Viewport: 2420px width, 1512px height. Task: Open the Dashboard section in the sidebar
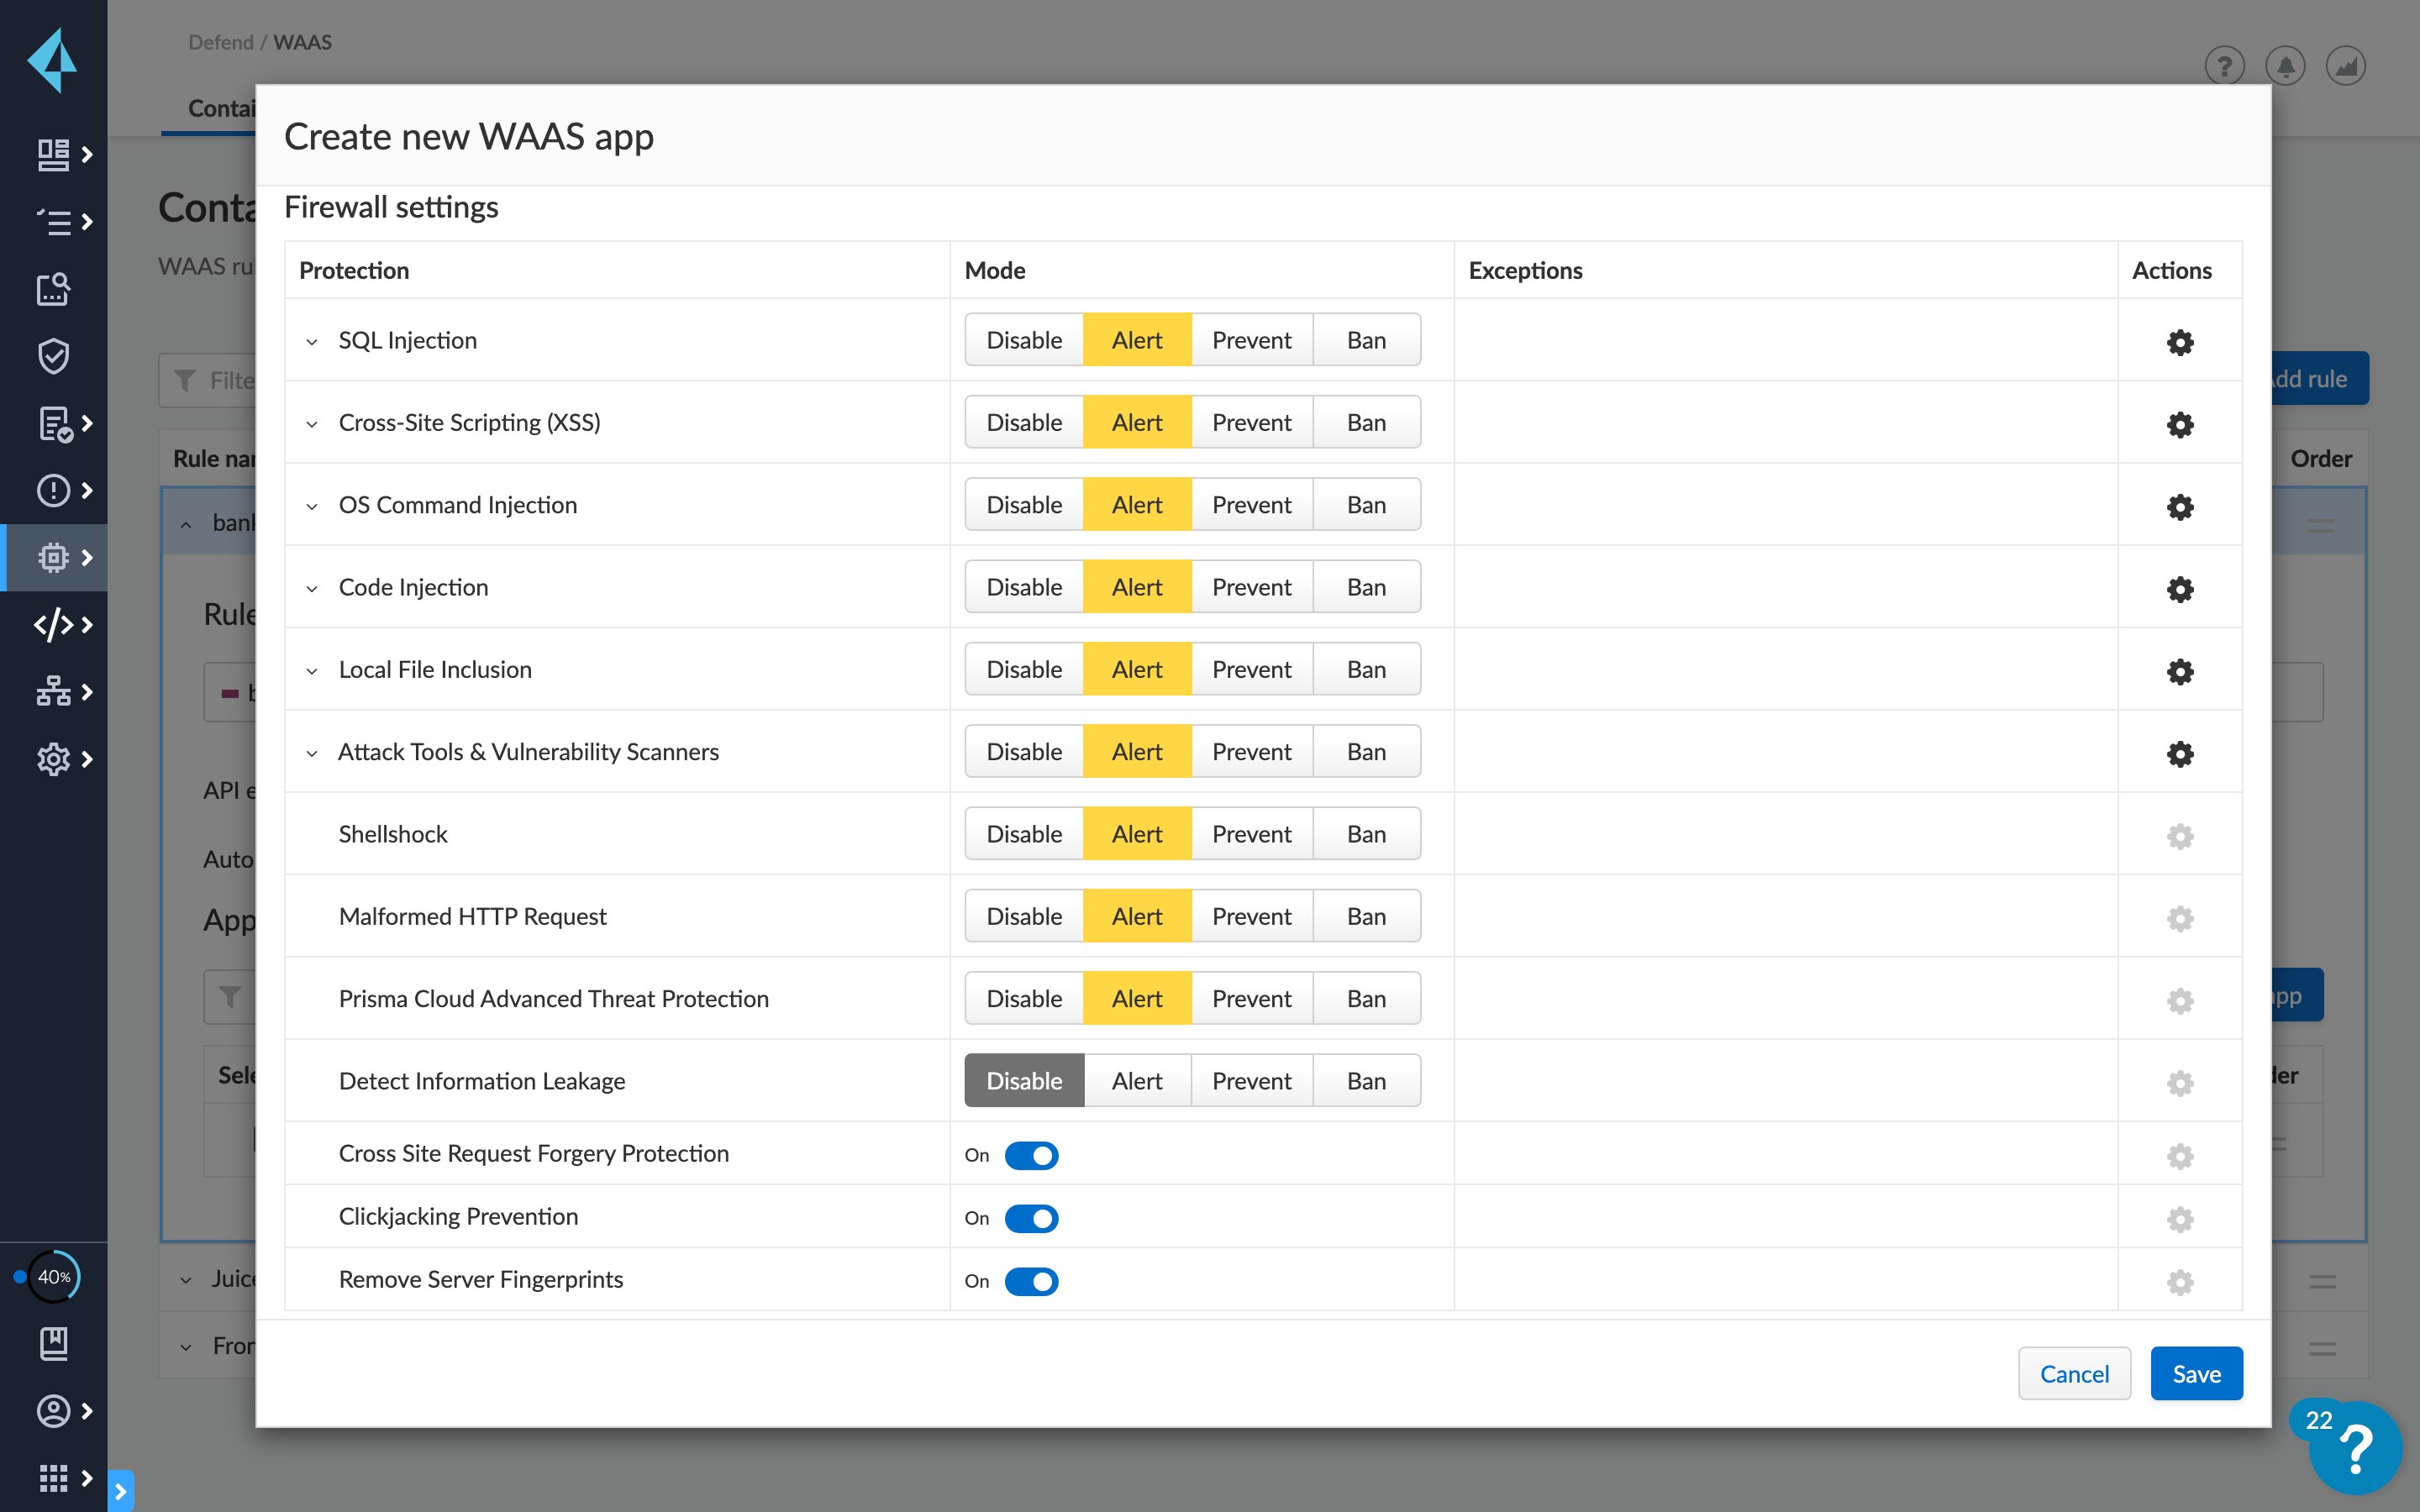tap(55, 155)
